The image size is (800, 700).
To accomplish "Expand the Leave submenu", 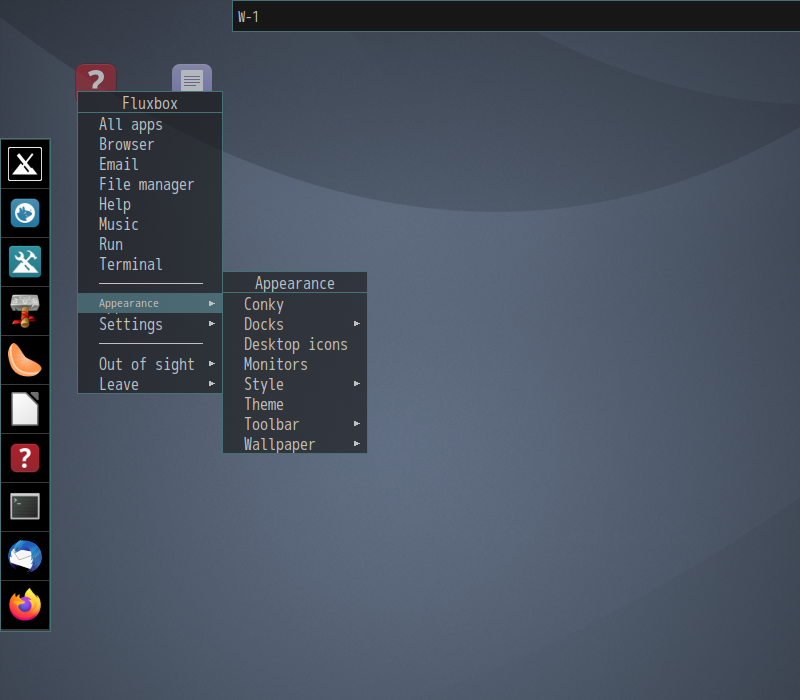I will click(150, 384).
